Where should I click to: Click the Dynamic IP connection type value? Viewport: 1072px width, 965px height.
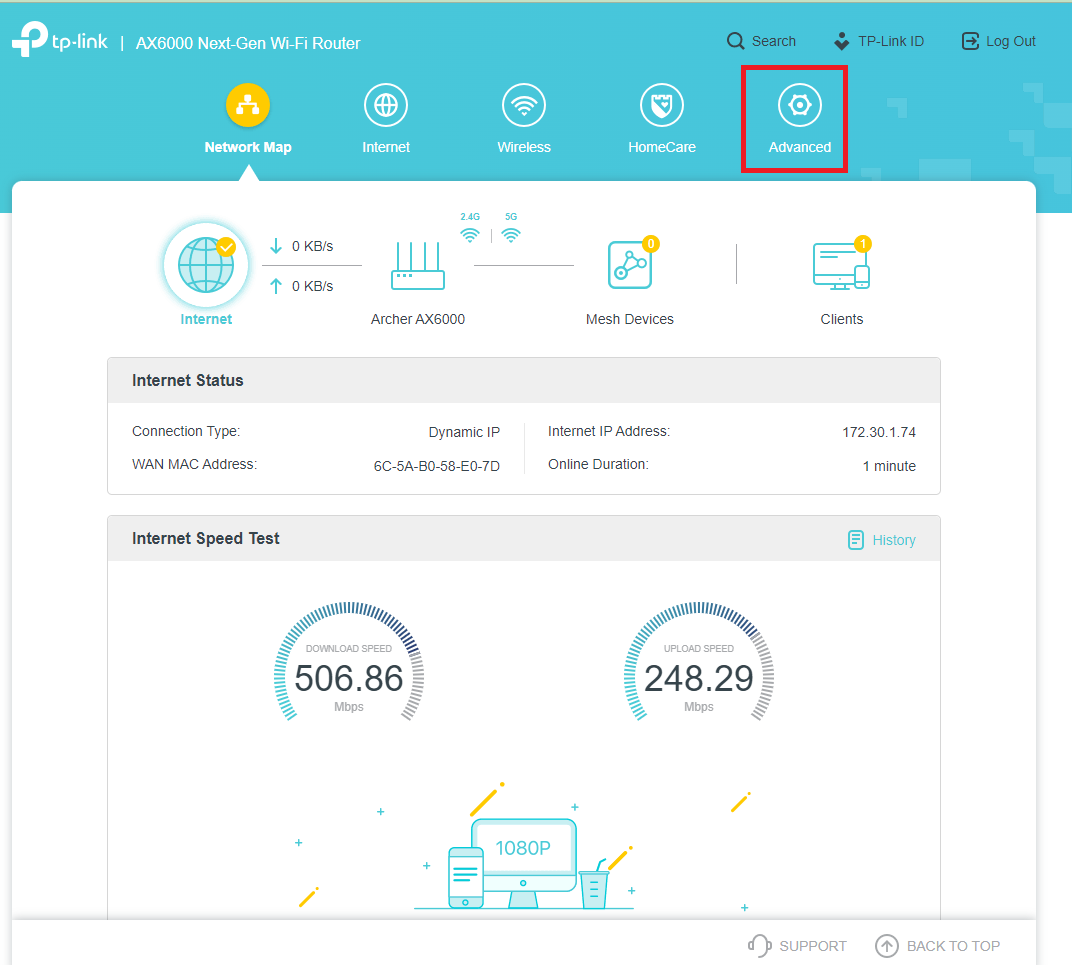tap(464, 432)
